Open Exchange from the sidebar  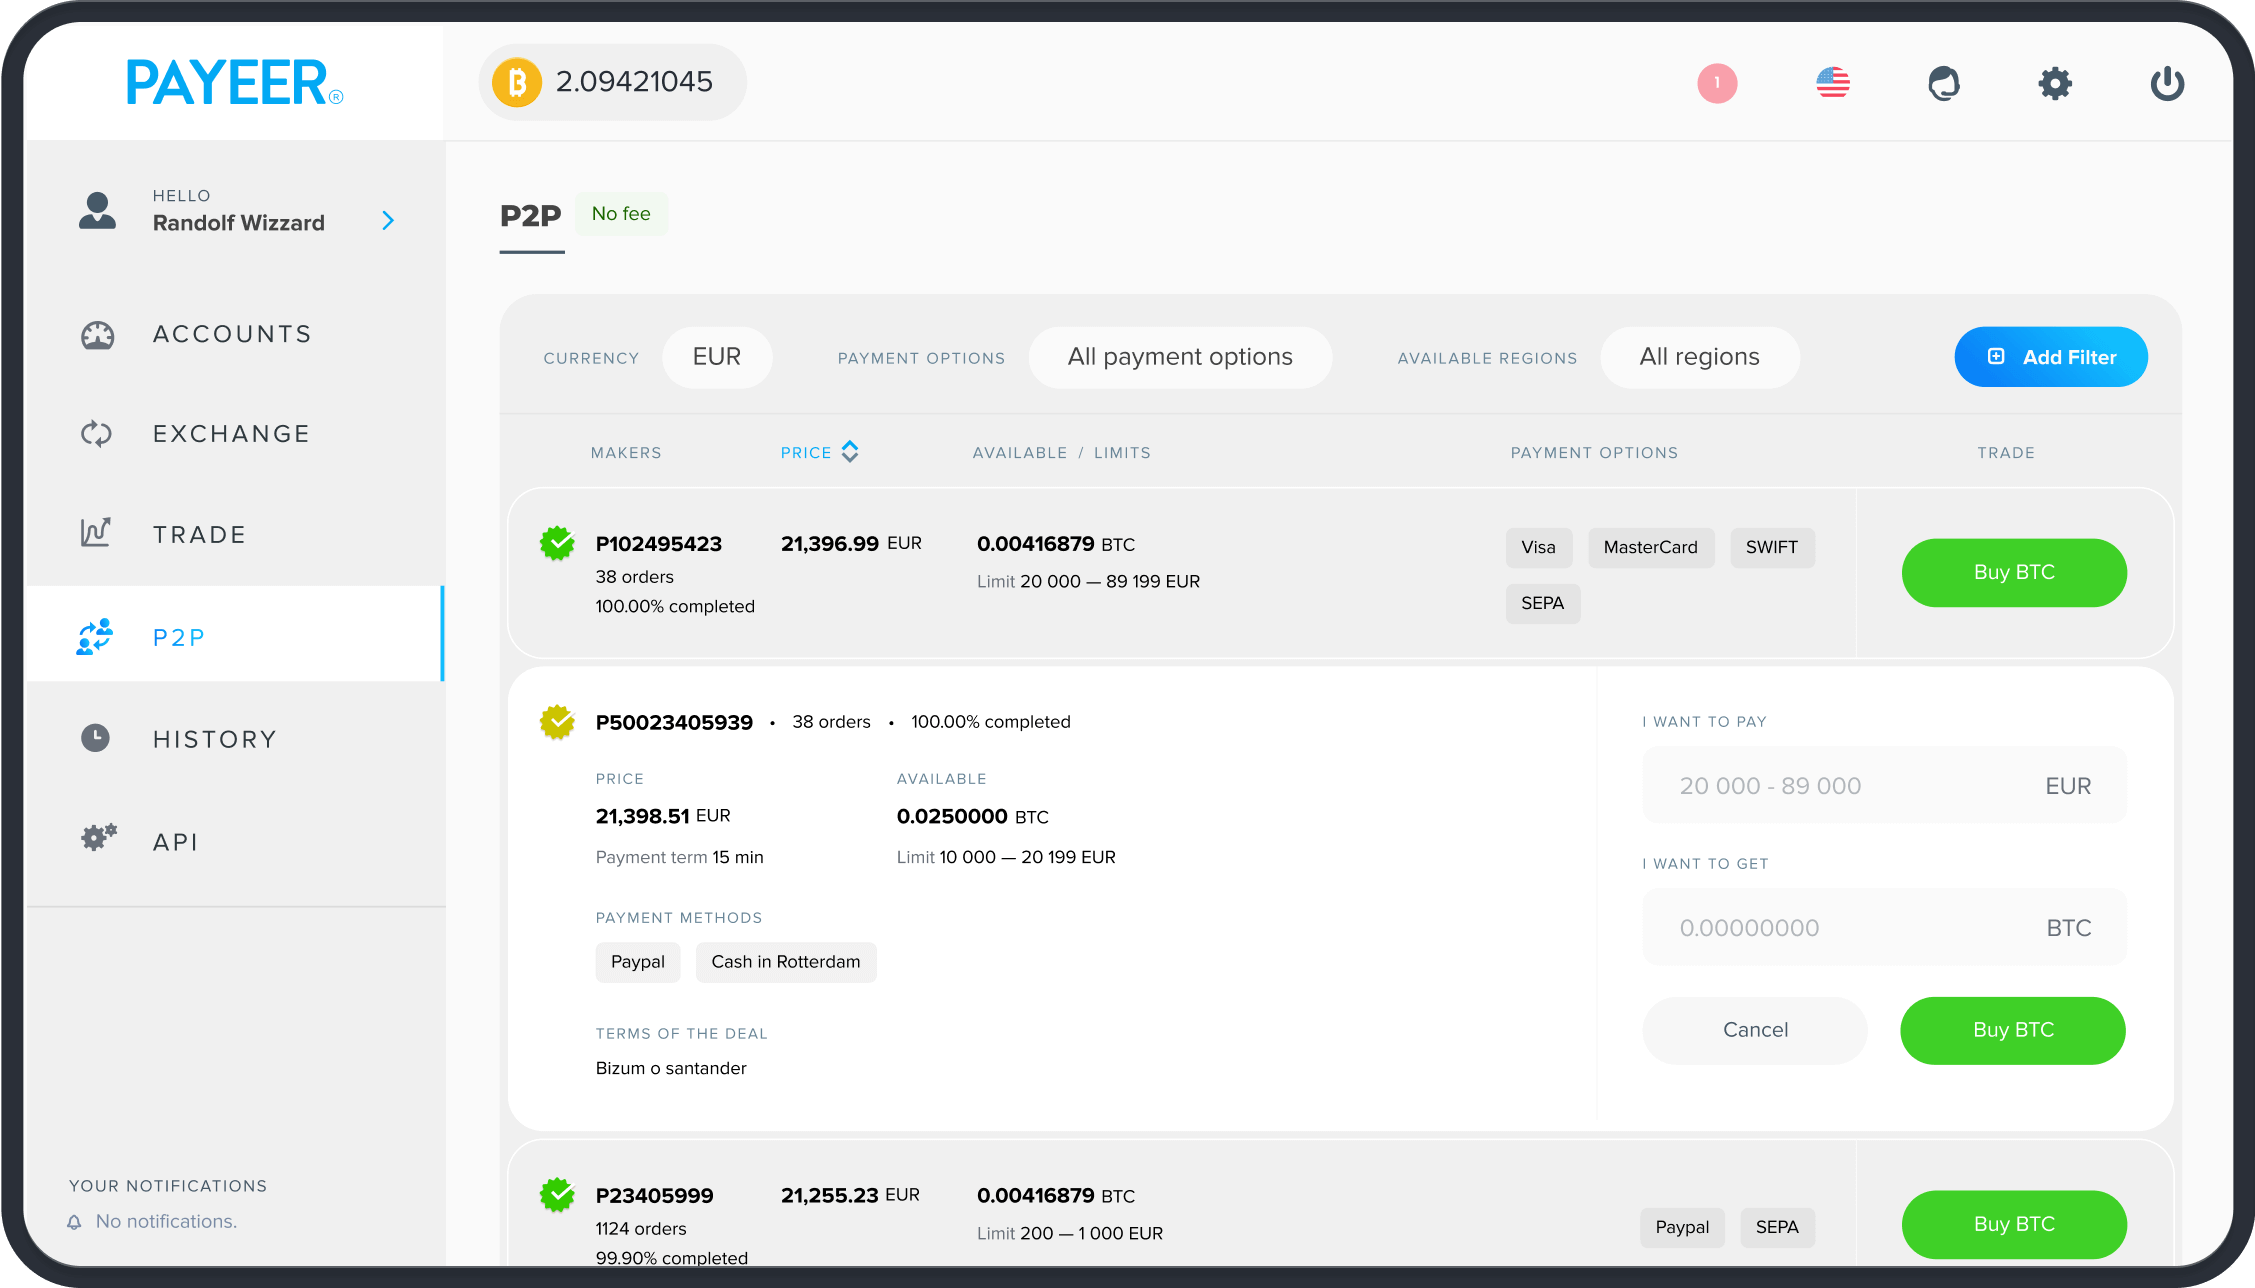pyautogui.click(x=231, y=434)
